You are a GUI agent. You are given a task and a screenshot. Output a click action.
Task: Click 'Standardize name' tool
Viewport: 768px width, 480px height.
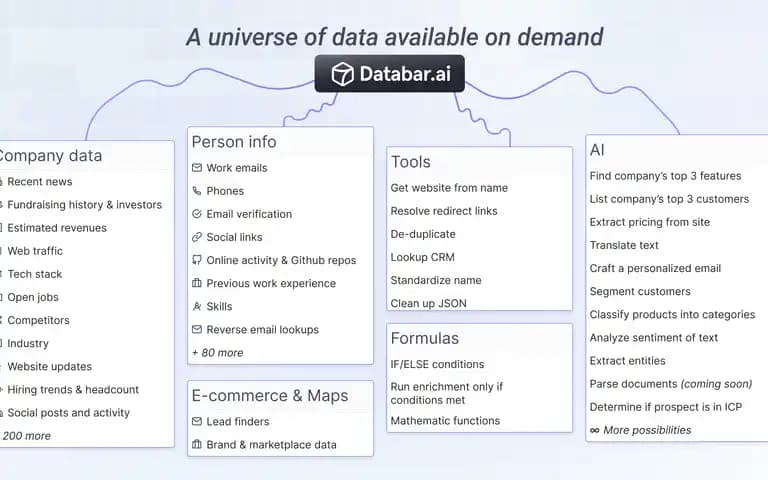[x=436, y=280]
